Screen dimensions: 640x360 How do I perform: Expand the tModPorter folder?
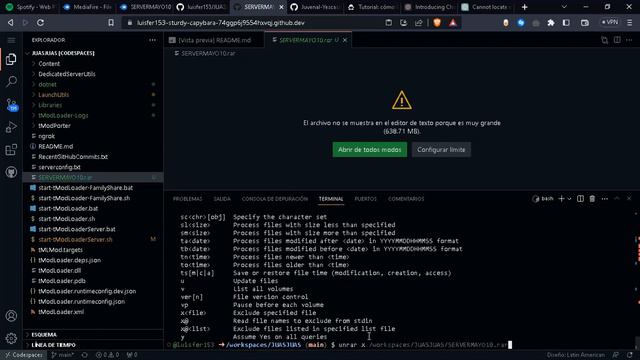54,126
